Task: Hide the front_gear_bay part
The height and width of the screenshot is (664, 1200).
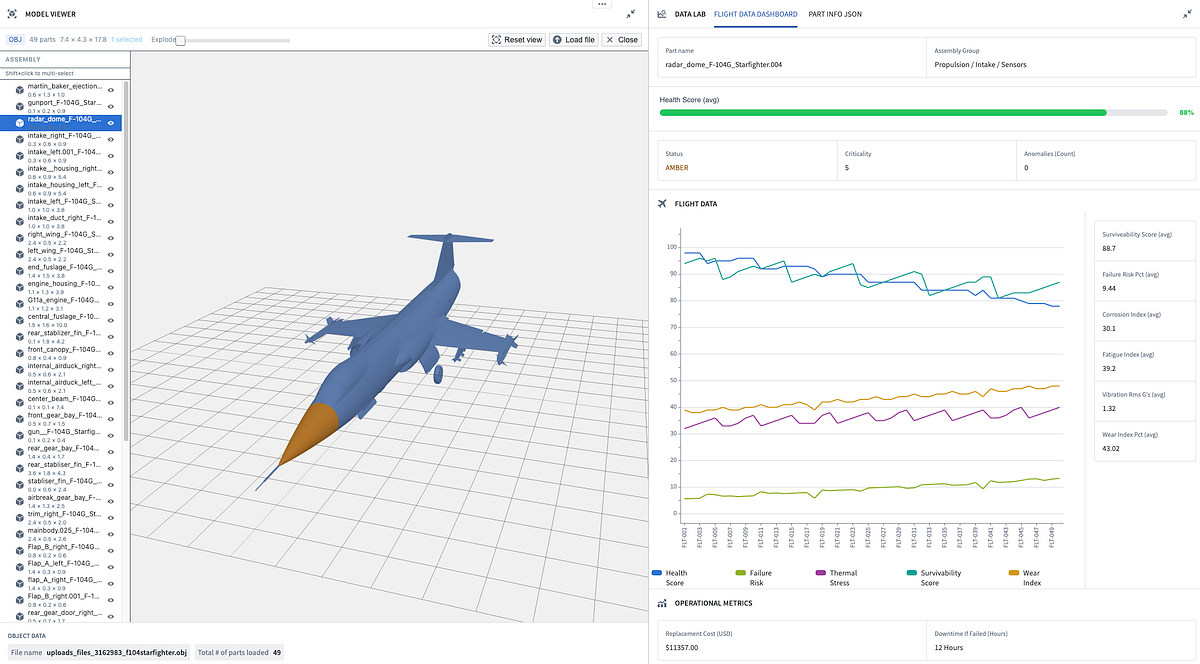Action: click(111, 419)
